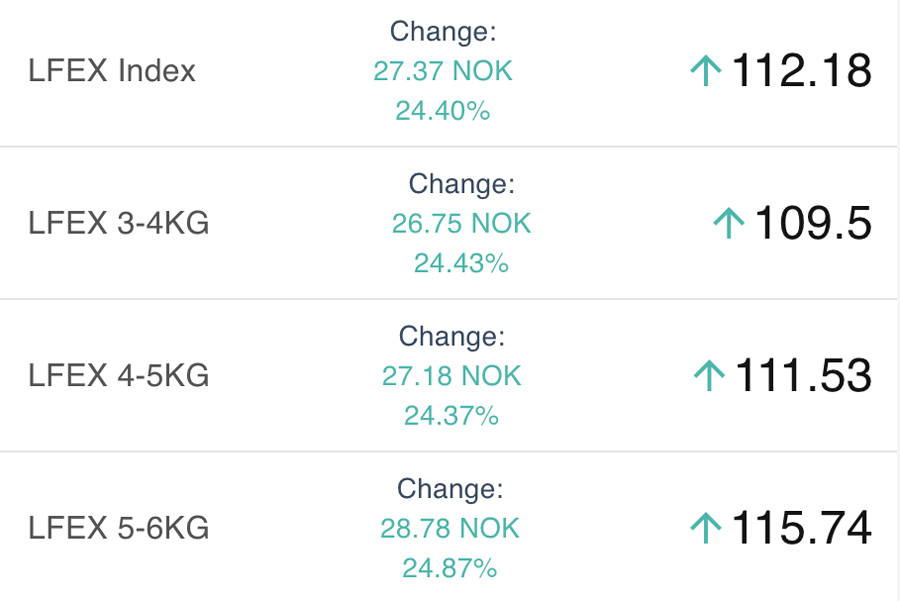Screen dimensions: 900x601
Task: Click the 26.75 NOK change value
Action: click(461, 223)
